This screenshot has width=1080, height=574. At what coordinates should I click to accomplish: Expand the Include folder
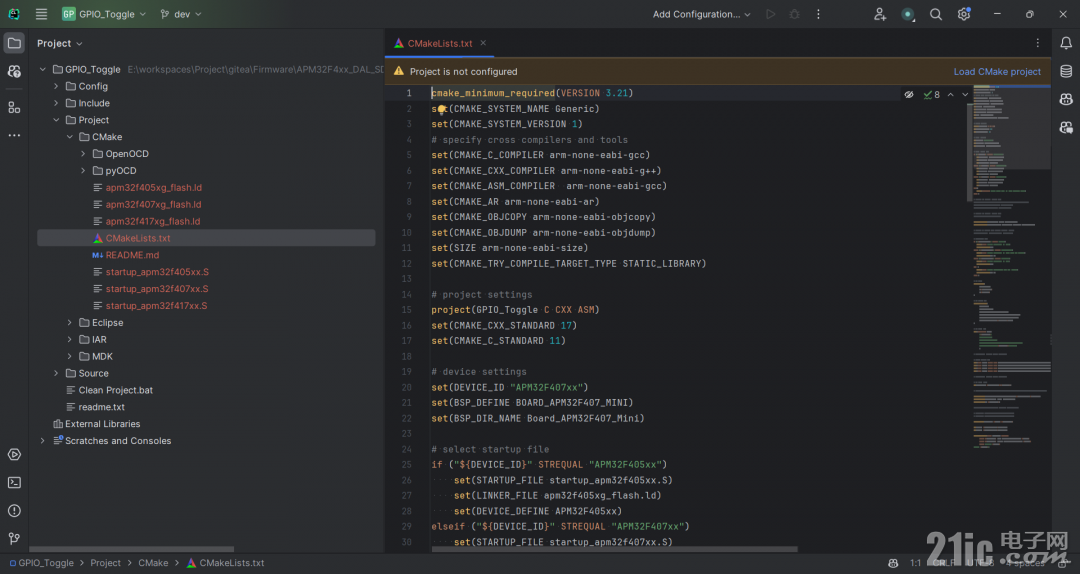[x=56, y=103]
